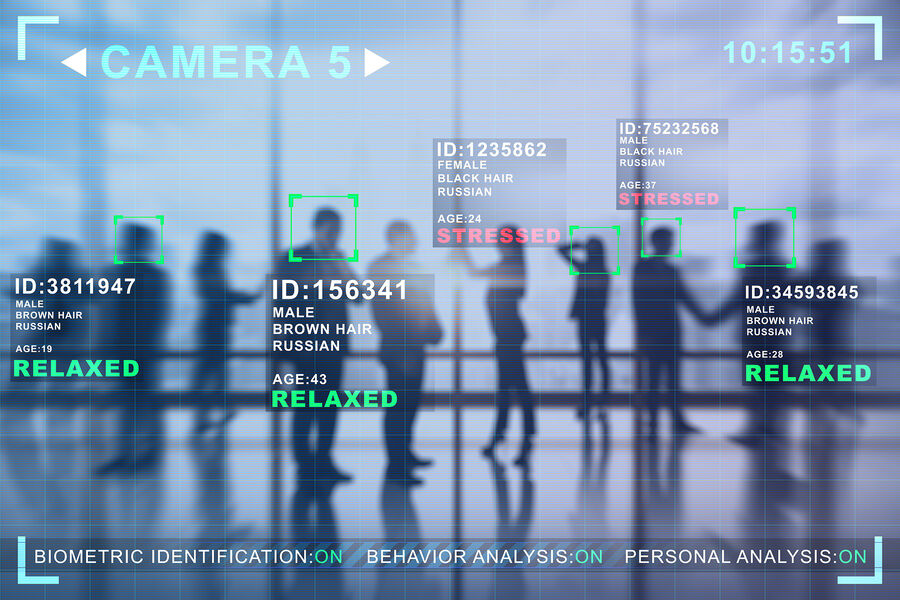Click the 10:15:51 timestamp

(788, 53)
